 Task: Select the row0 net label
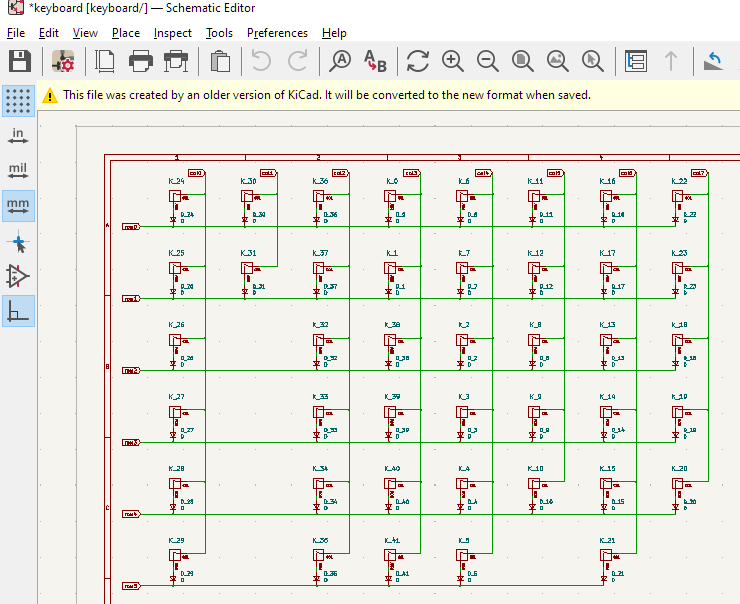[131, 227]
